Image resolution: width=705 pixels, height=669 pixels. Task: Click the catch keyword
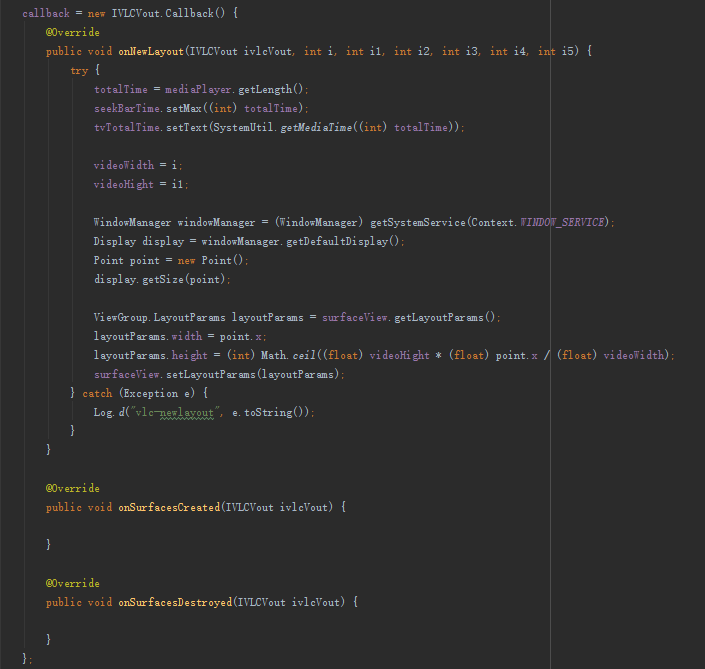97,393
